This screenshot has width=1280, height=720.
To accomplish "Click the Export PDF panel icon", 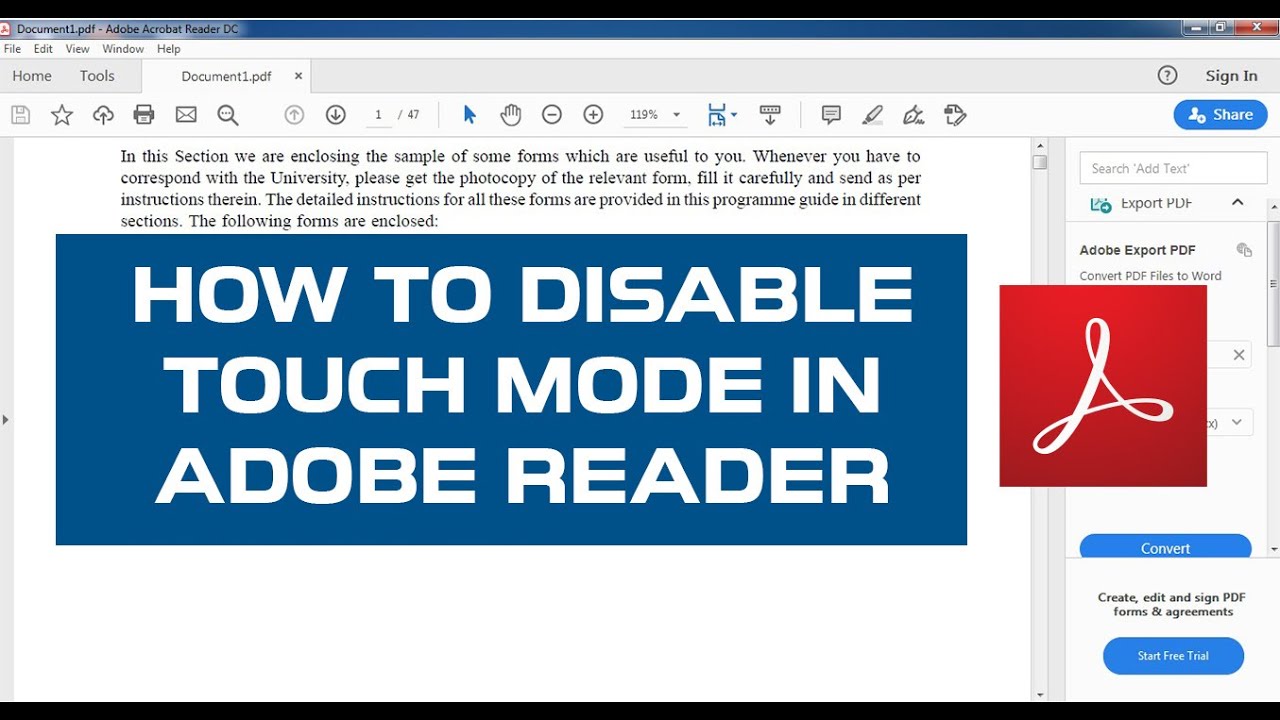I will [x=1101, y=204].
